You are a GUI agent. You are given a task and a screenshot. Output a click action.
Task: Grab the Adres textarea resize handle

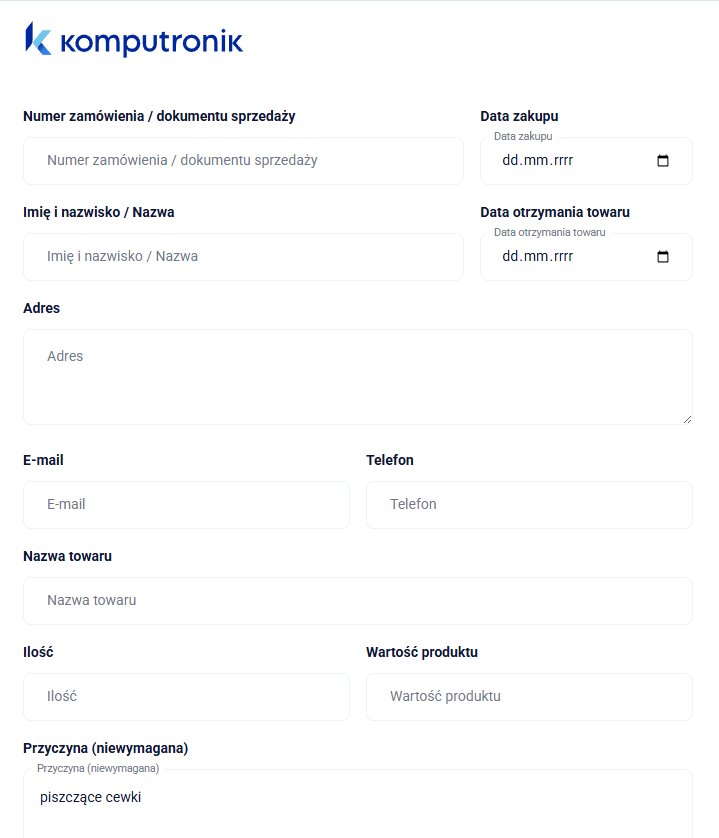tap(687, 419)
